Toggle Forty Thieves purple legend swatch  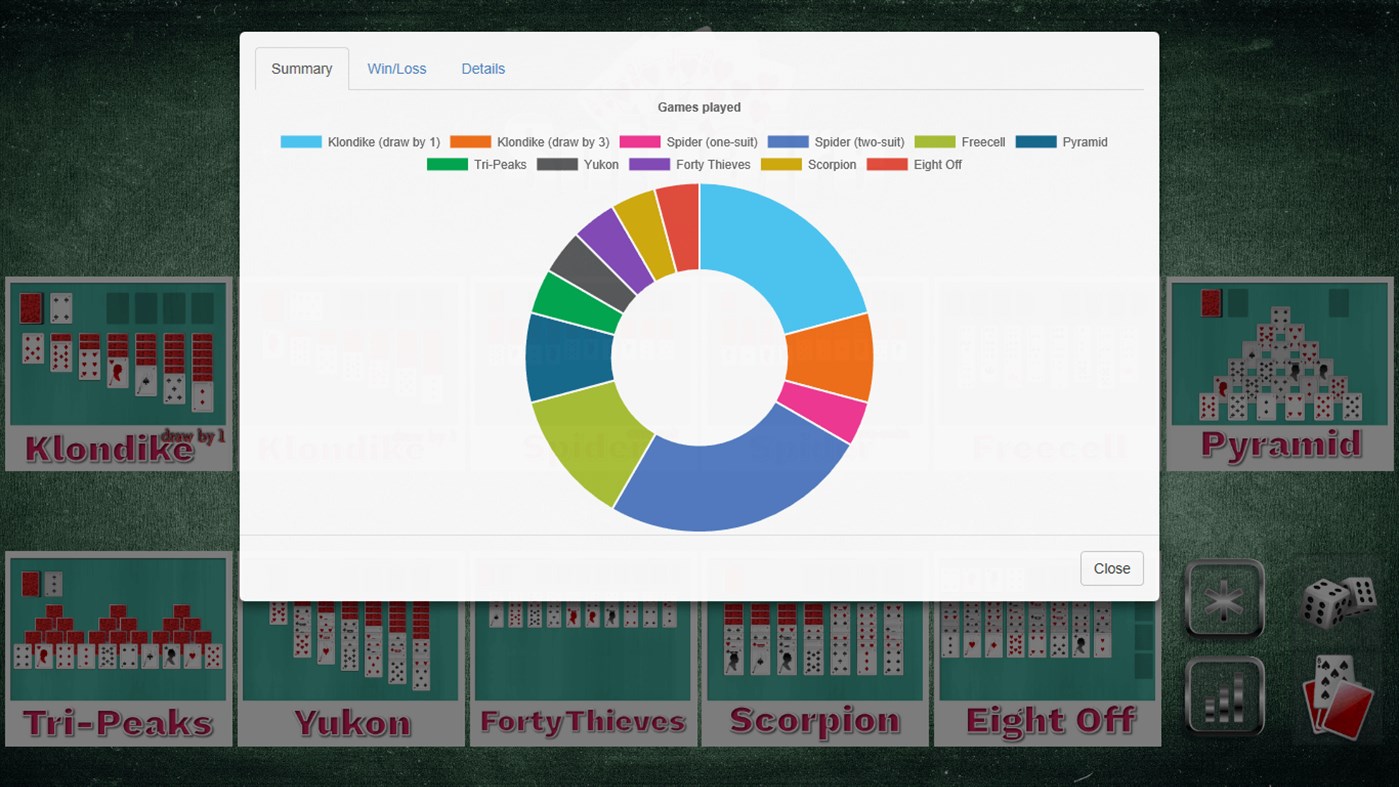649,164
